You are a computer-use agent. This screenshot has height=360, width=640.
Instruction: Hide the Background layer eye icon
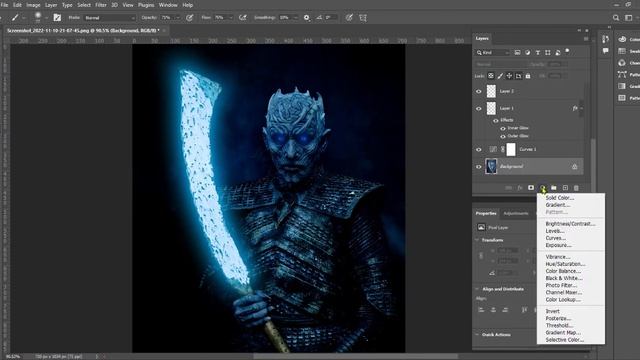click(x=479, y=167)
